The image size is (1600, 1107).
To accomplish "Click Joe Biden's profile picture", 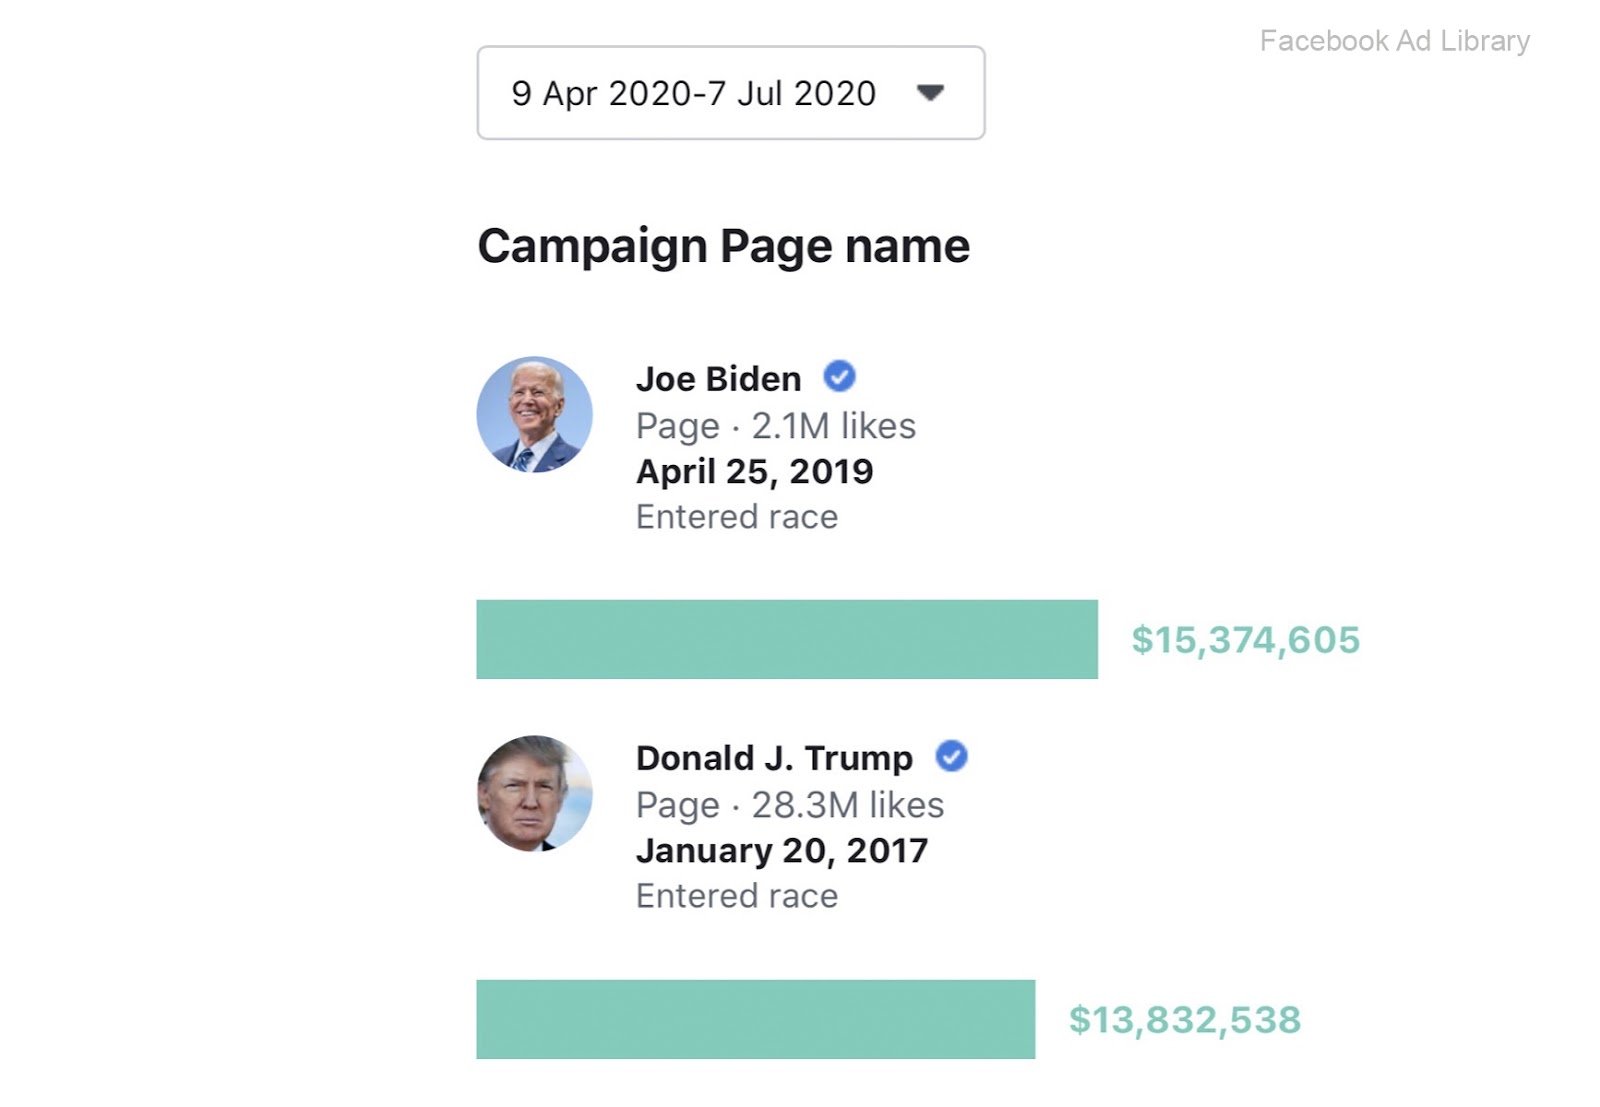I will [534, 415].
